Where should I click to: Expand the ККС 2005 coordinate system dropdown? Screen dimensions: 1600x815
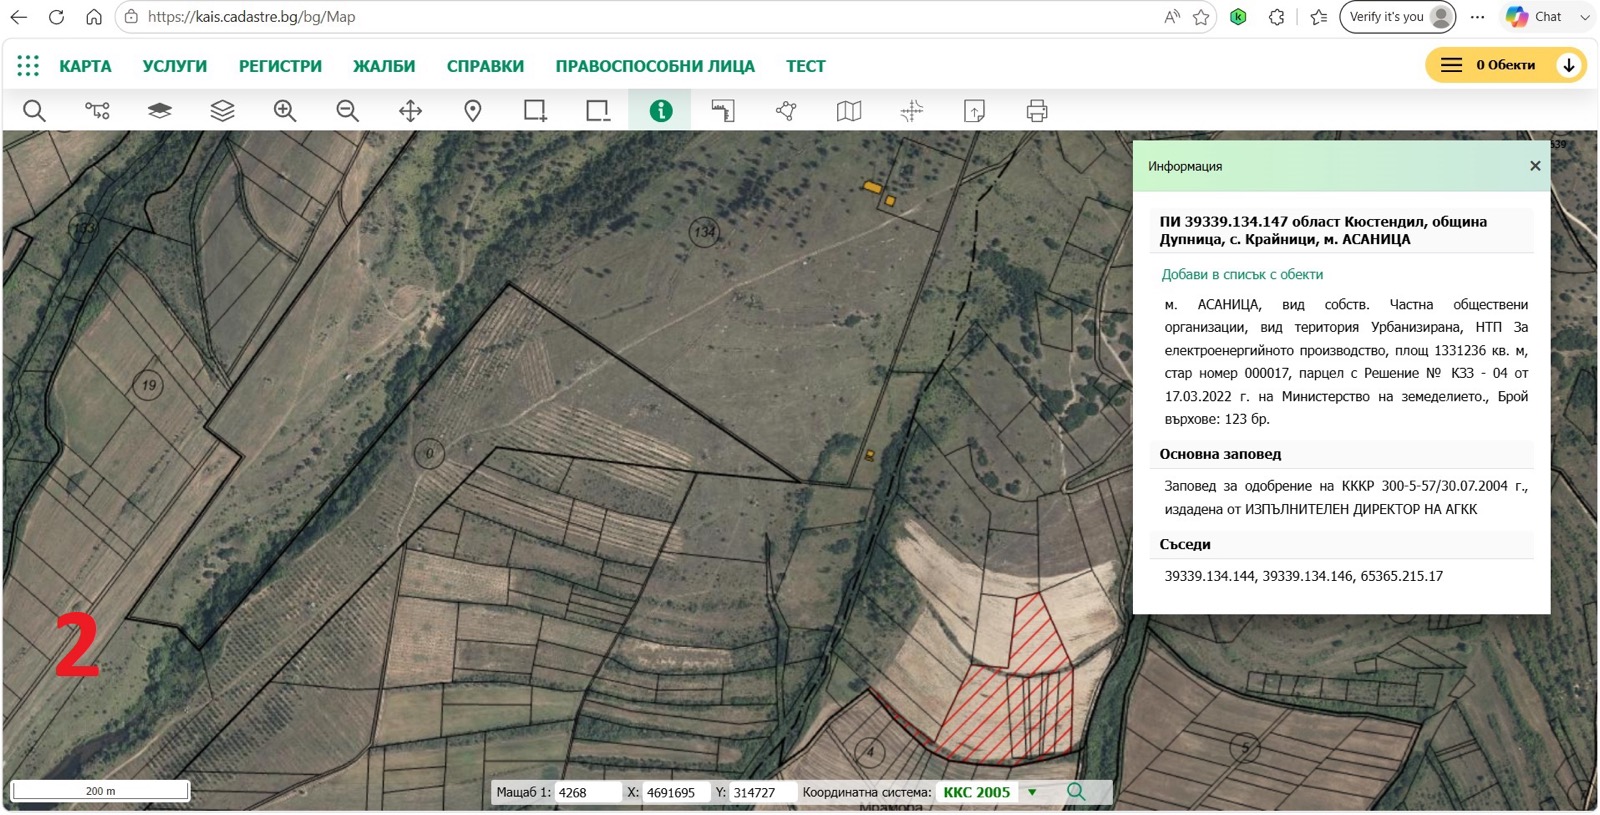(x=1032, y=793)
